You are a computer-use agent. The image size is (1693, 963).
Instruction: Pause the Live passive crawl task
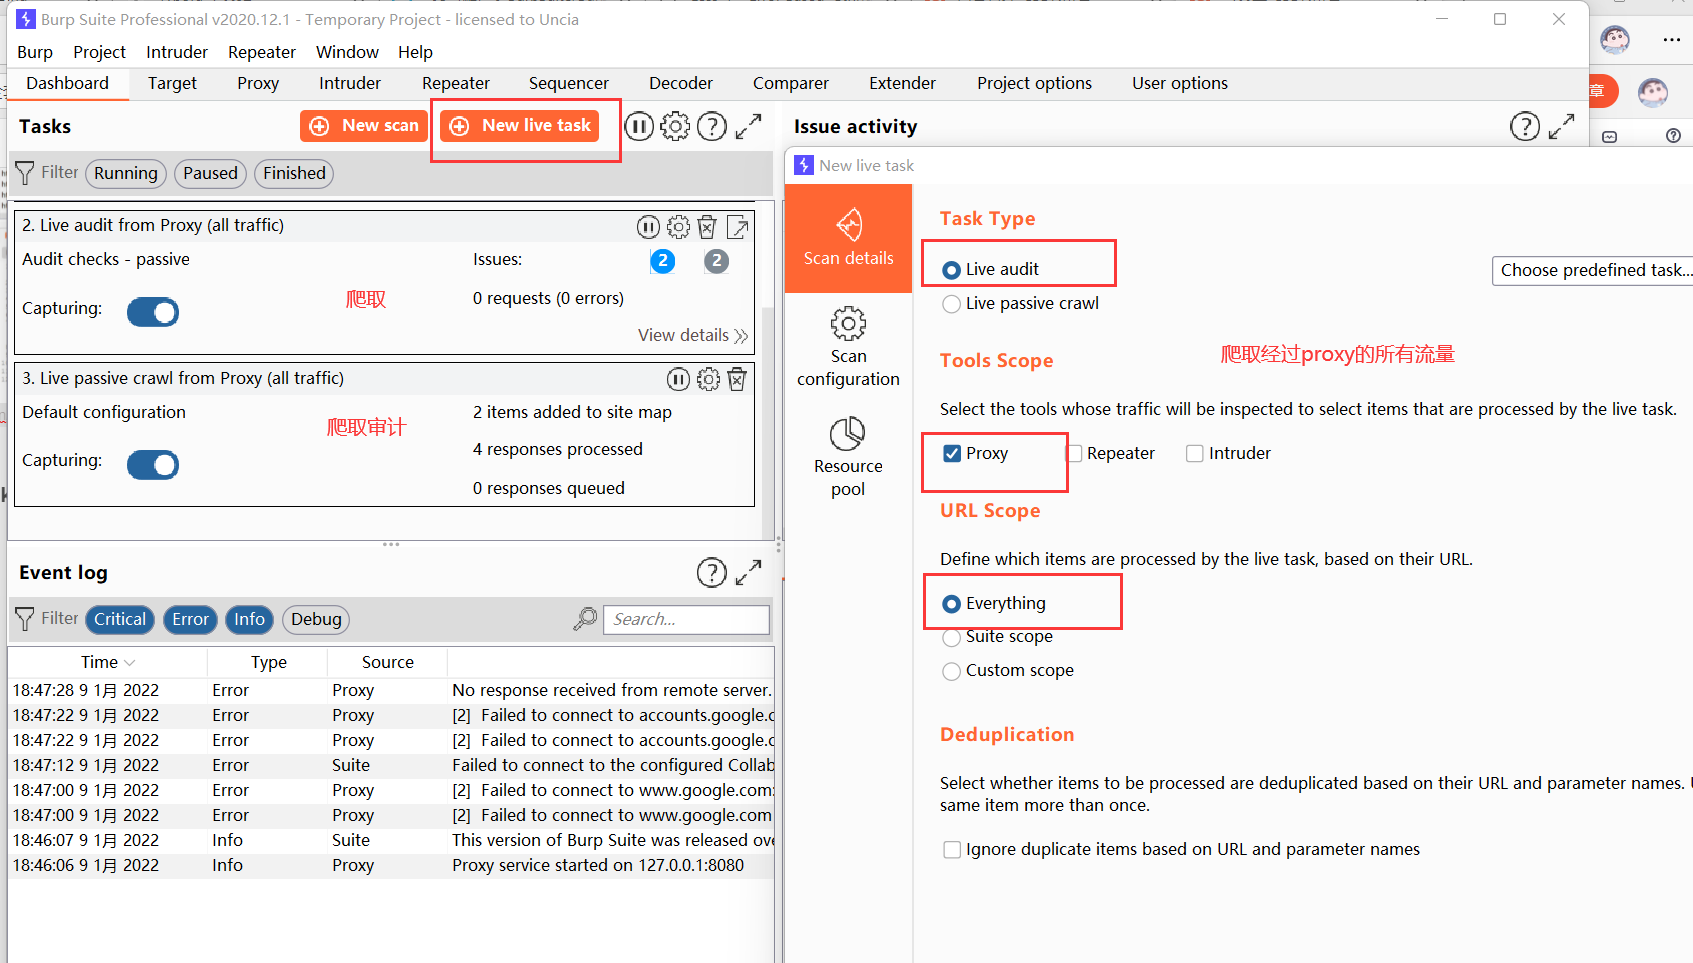click(x=678, y=380)
